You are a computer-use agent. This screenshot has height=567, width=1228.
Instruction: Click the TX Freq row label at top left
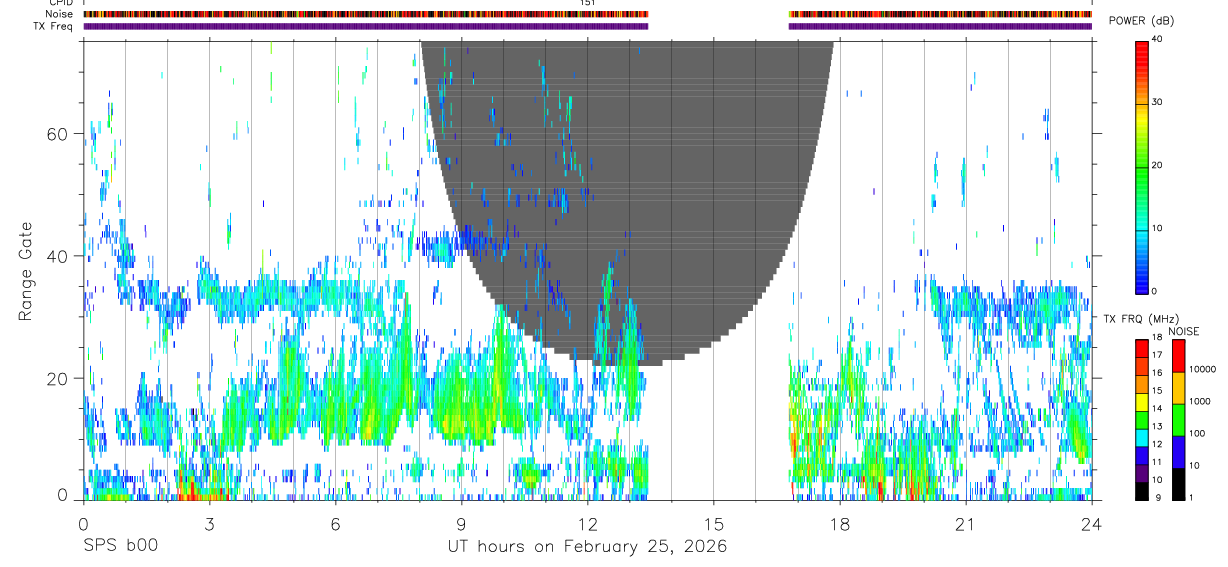pos(52,26)
